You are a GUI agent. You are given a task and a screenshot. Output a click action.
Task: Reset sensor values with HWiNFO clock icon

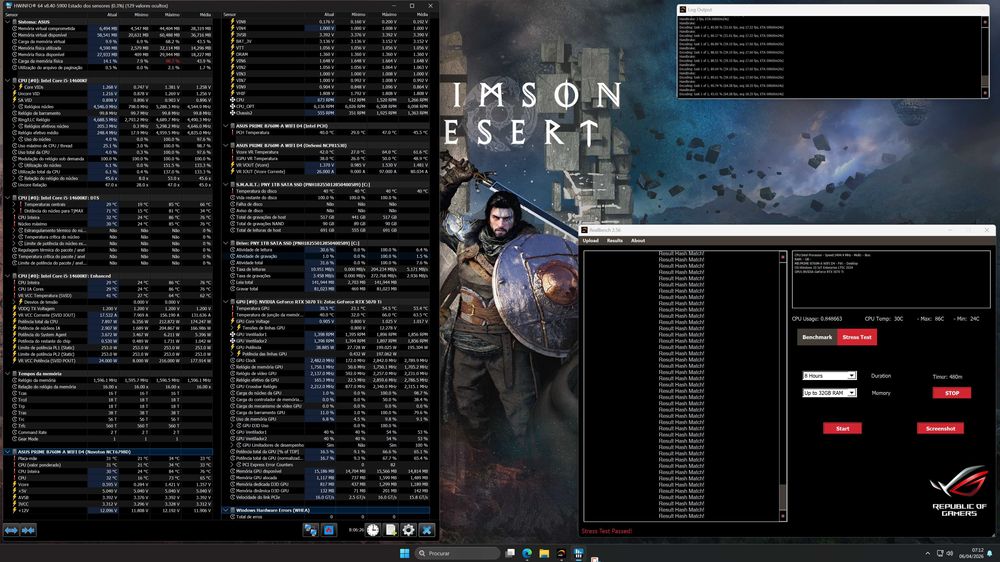click(372, 530)
